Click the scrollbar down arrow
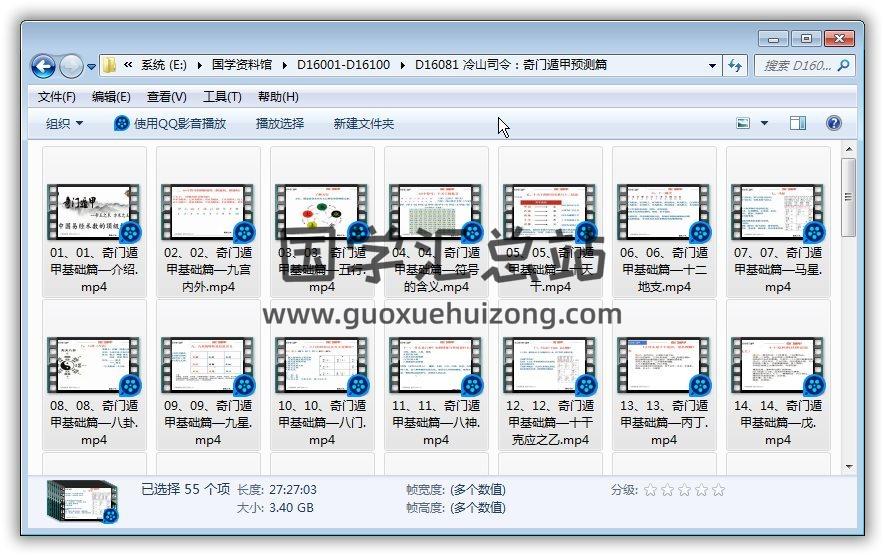This screenshot has width=885, height=556. 848,467
